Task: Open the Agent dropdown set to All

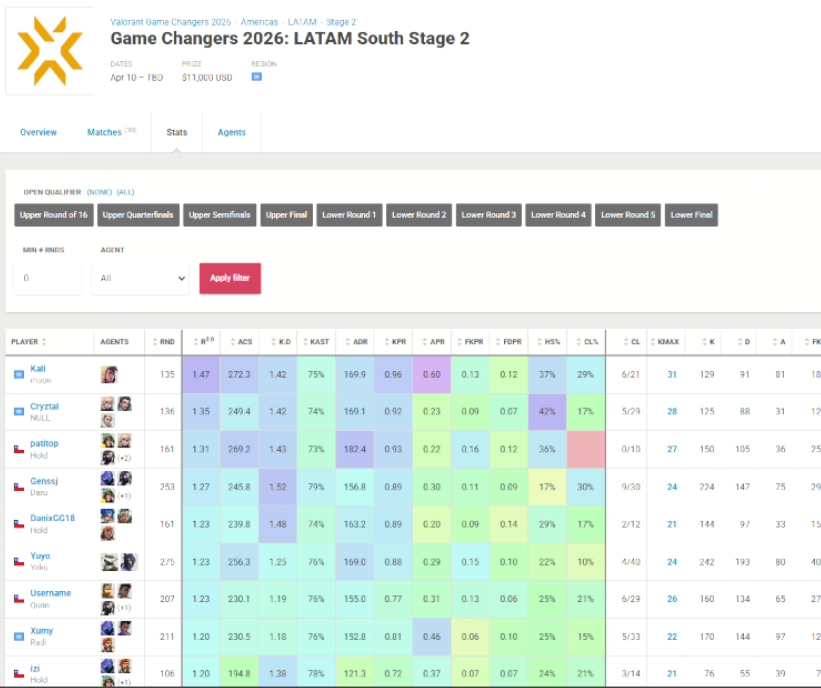Action: [x=140, y=278]
